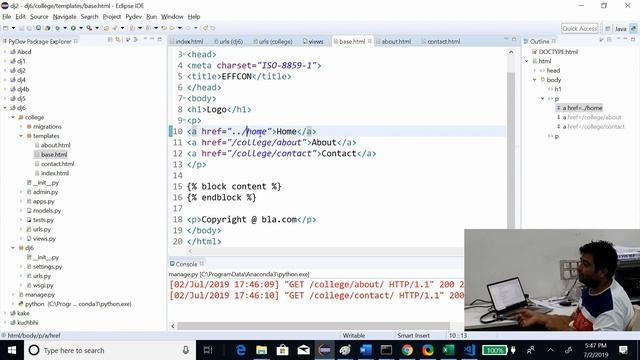Open Excel from the taskbar

448,350
